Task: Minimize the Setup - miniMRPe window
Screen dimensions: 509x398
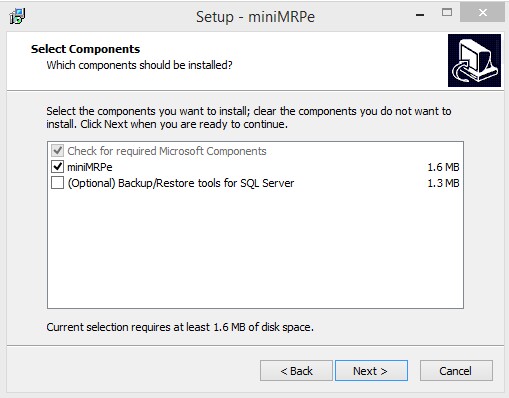Action: [420, 15]
